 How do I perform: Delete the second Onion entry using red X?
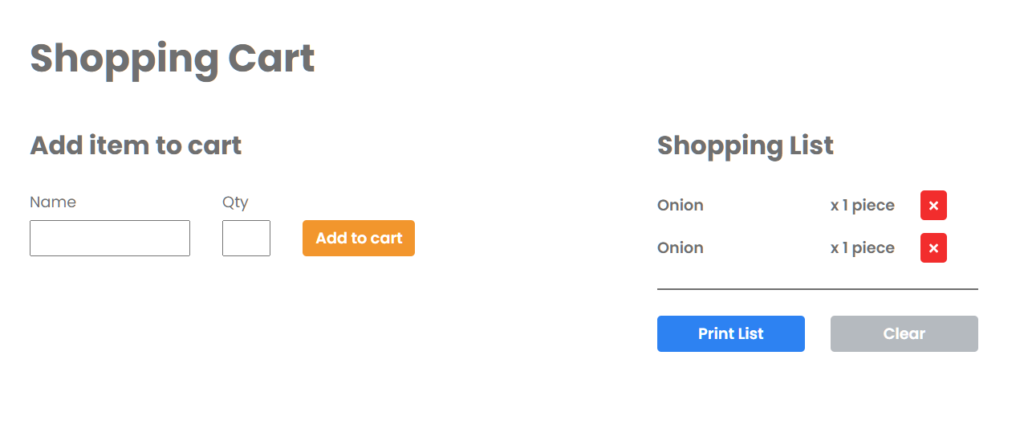click(x=933, y=248)
